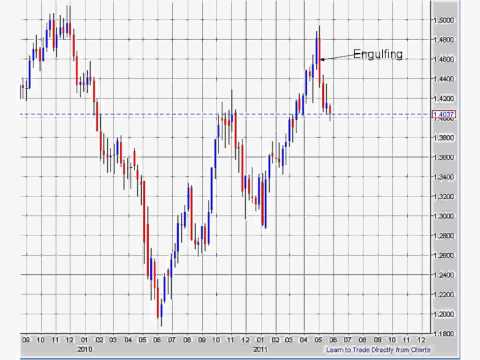Click the 1.1800 price axis label
The width and height of the screenshot is (480, 360).
(x=444, y=334)
